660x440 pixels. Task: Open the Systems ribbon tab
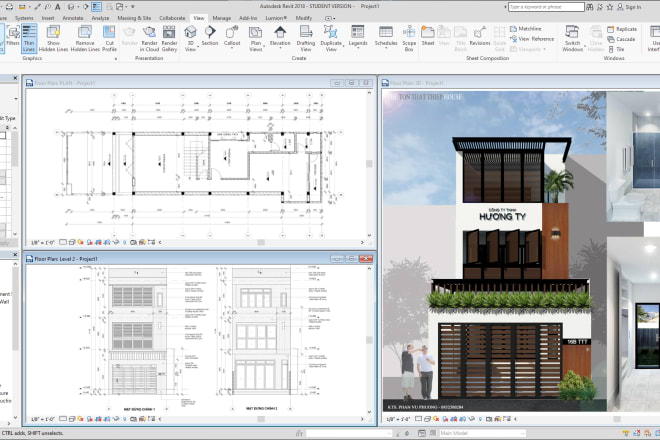tap(24, 18)
